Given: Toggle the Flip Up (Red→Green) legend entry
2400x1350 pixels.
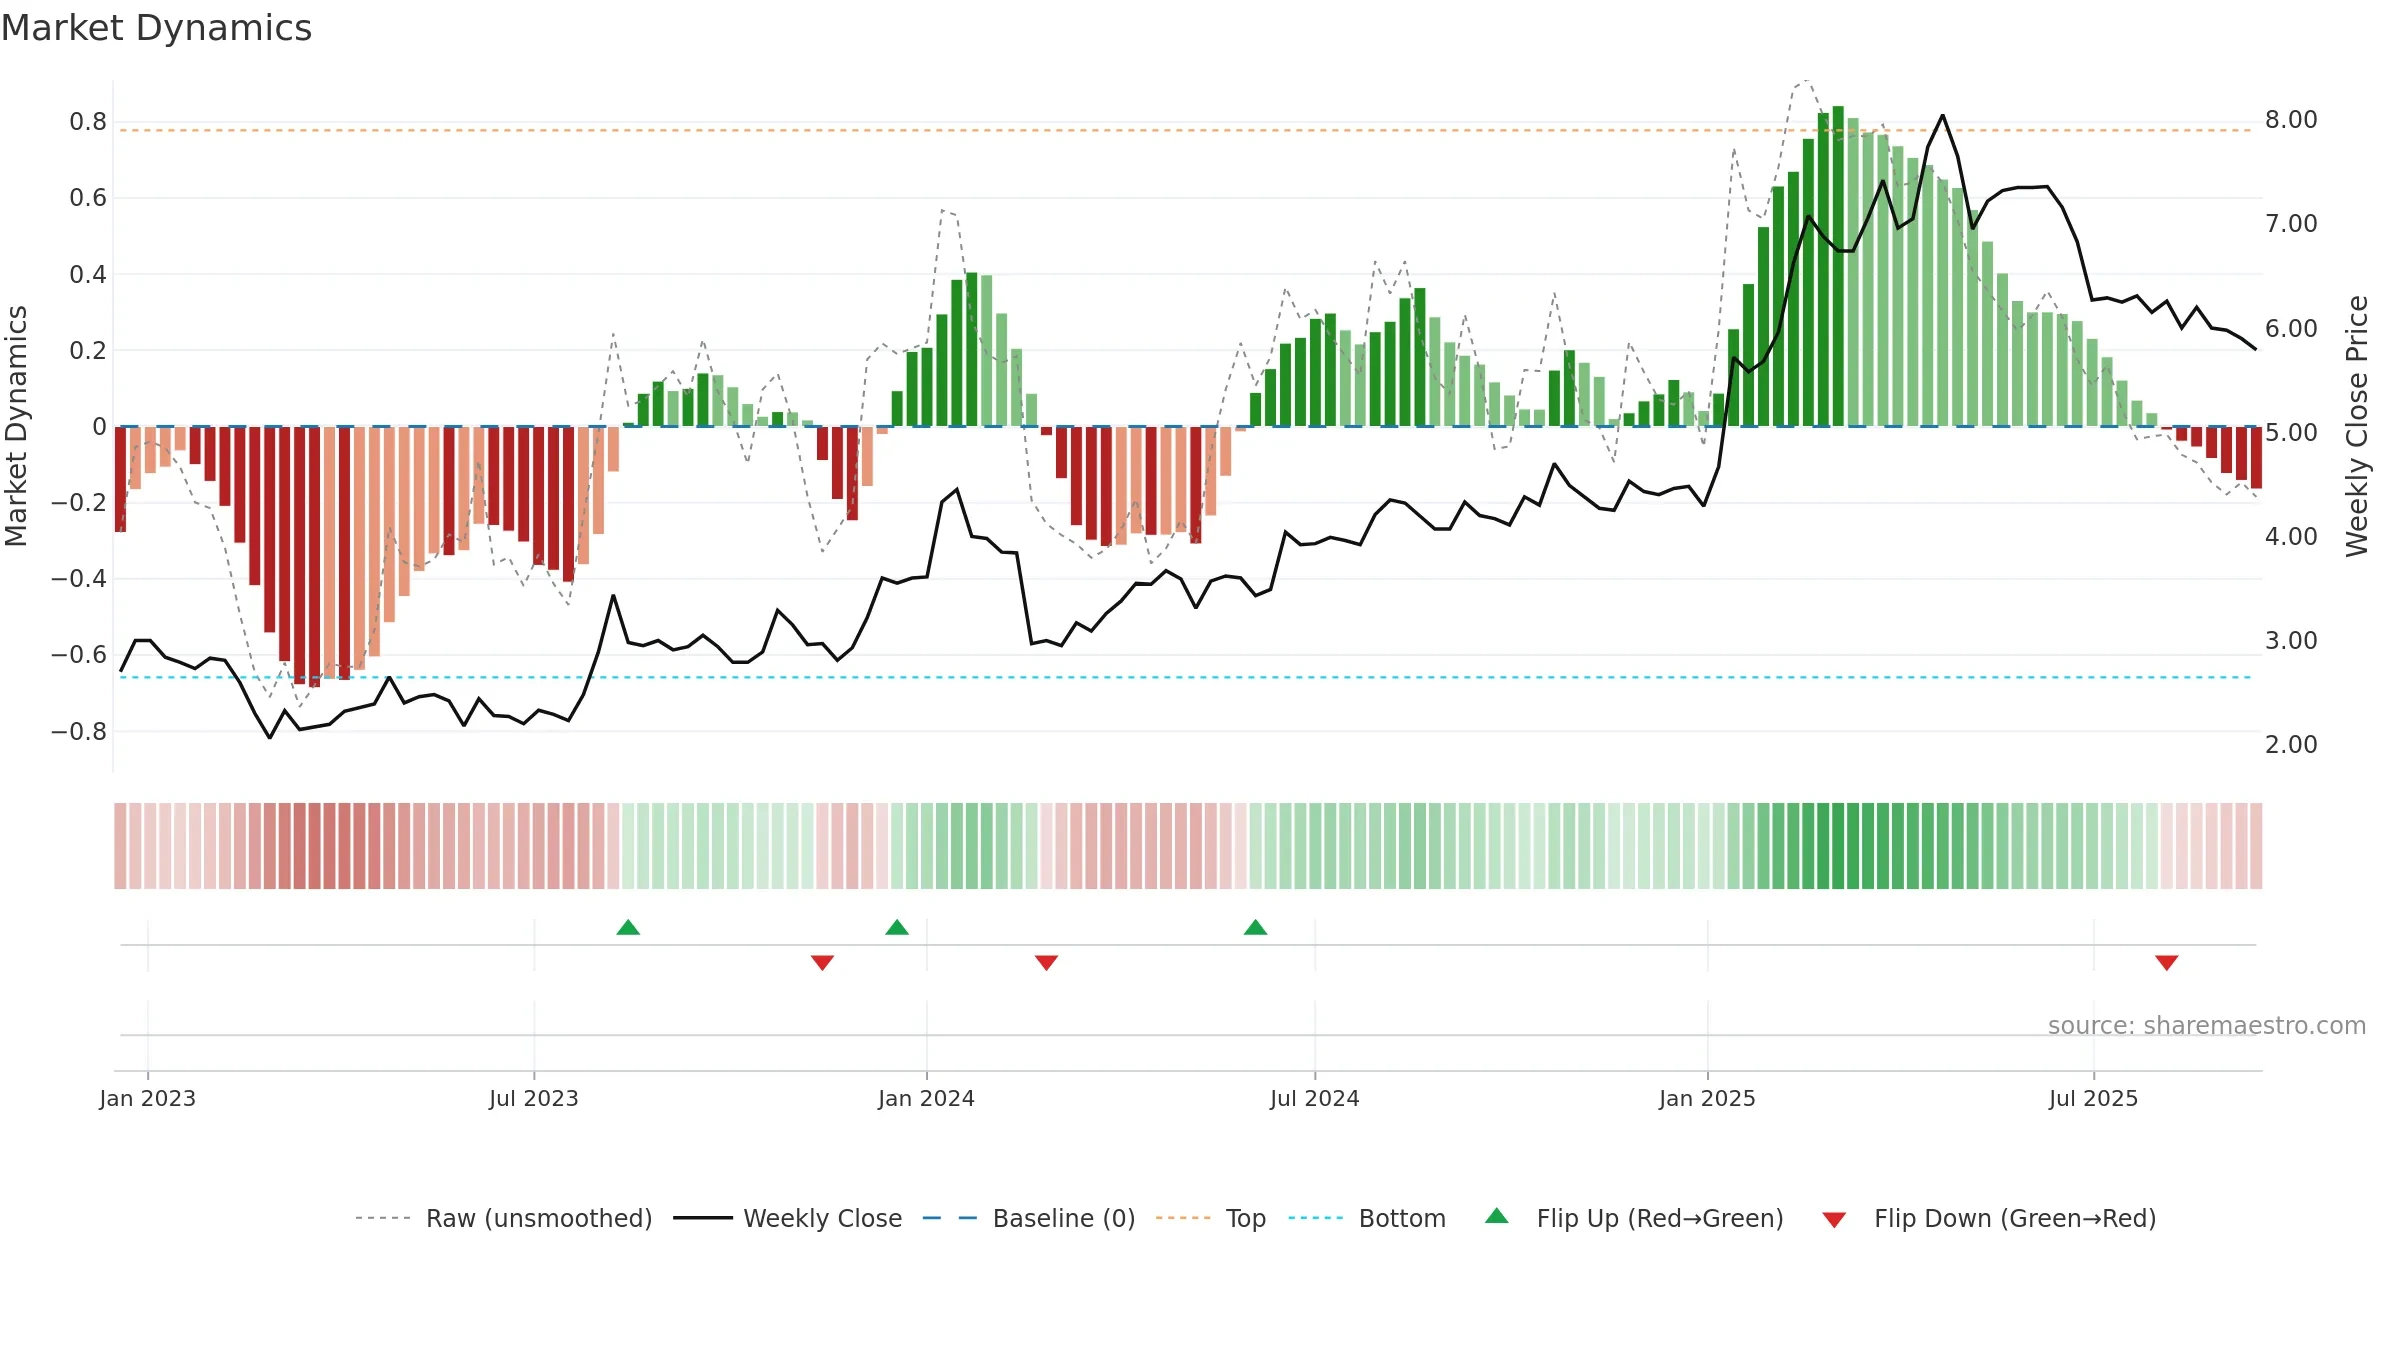Looking at the screenshot, I should [x=1633, y=1218].
